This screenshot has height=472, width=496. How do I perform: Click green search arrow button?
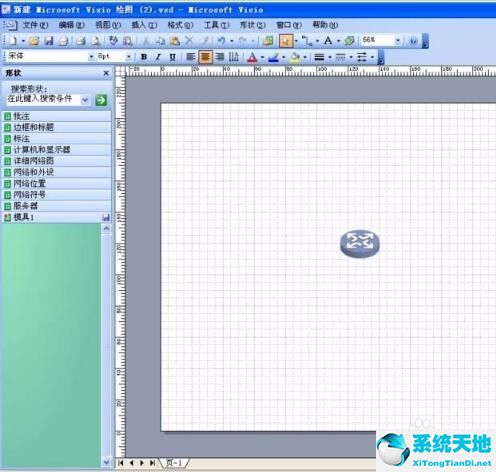point(101,100)
